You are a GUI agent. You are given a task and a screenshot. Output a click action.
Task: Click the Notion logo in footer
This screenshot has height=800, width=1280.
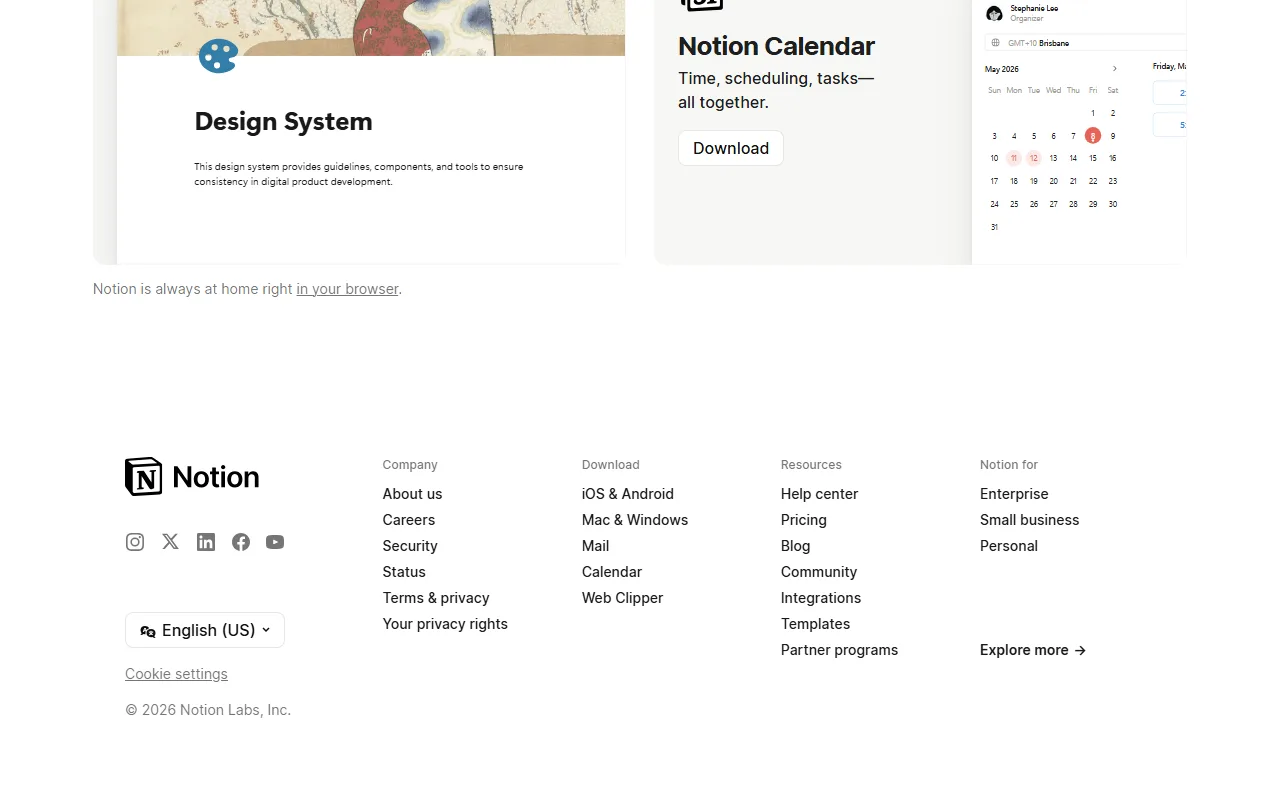[x=192, y=477]
